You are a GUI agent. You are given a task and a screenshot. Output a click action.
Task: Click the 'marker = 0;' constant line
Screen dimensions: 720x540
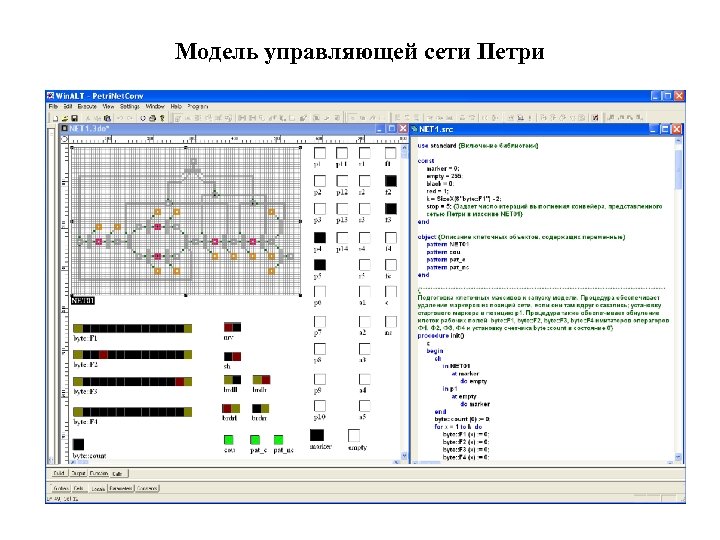click(x=443, y=169)
